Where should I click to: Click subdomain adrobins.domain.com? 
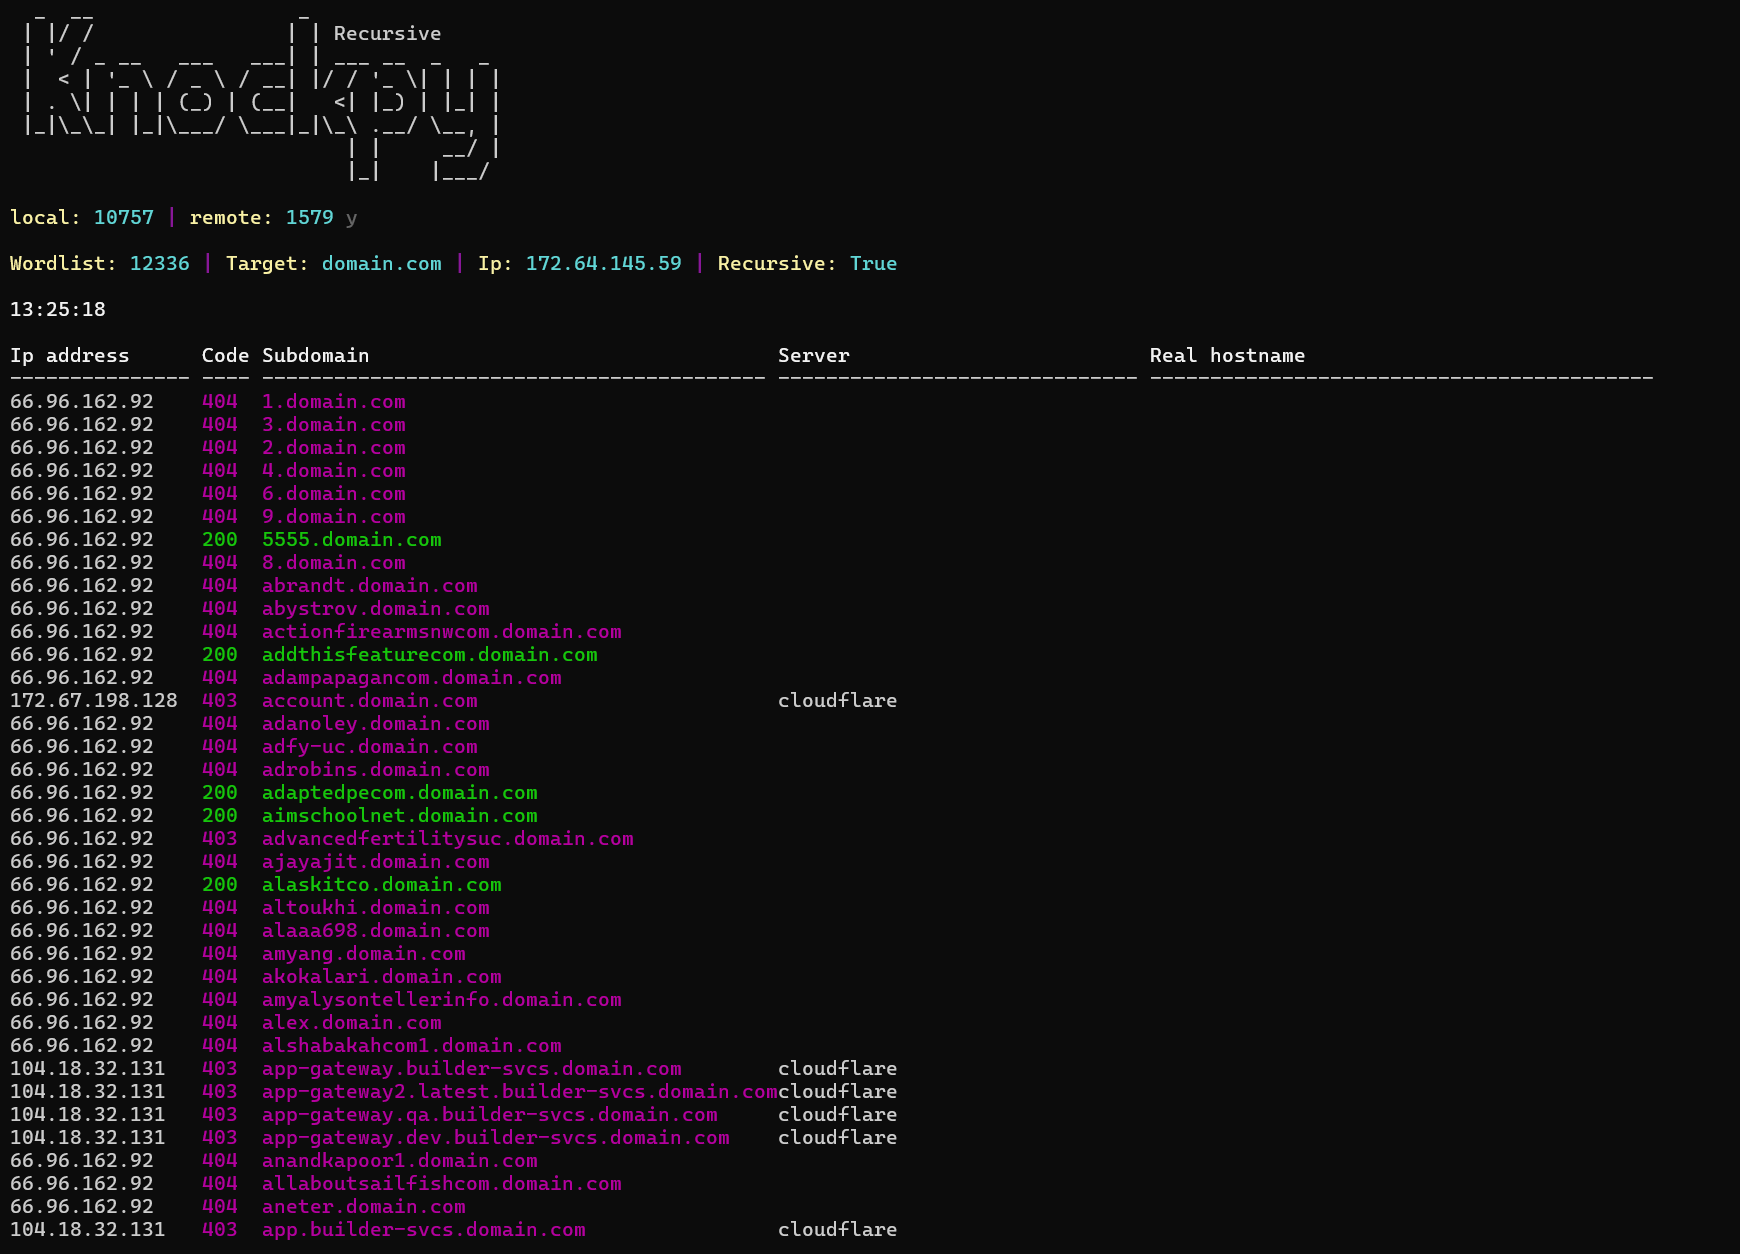376,769
